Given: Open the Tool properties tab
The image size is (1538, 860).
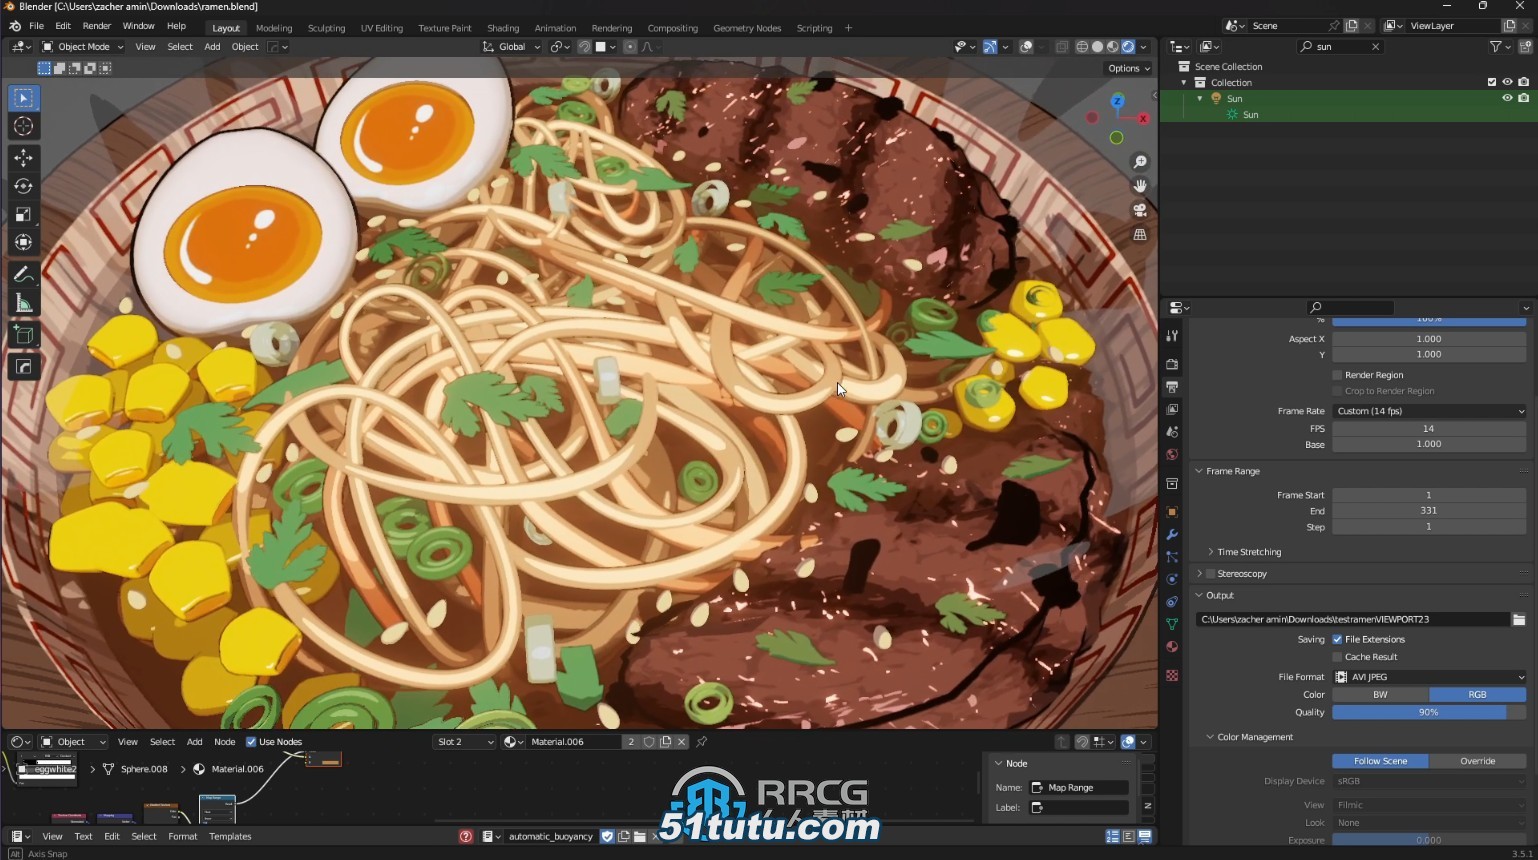Looking at the screenshot, I should pyautogui.click(x=1172, y=336).
